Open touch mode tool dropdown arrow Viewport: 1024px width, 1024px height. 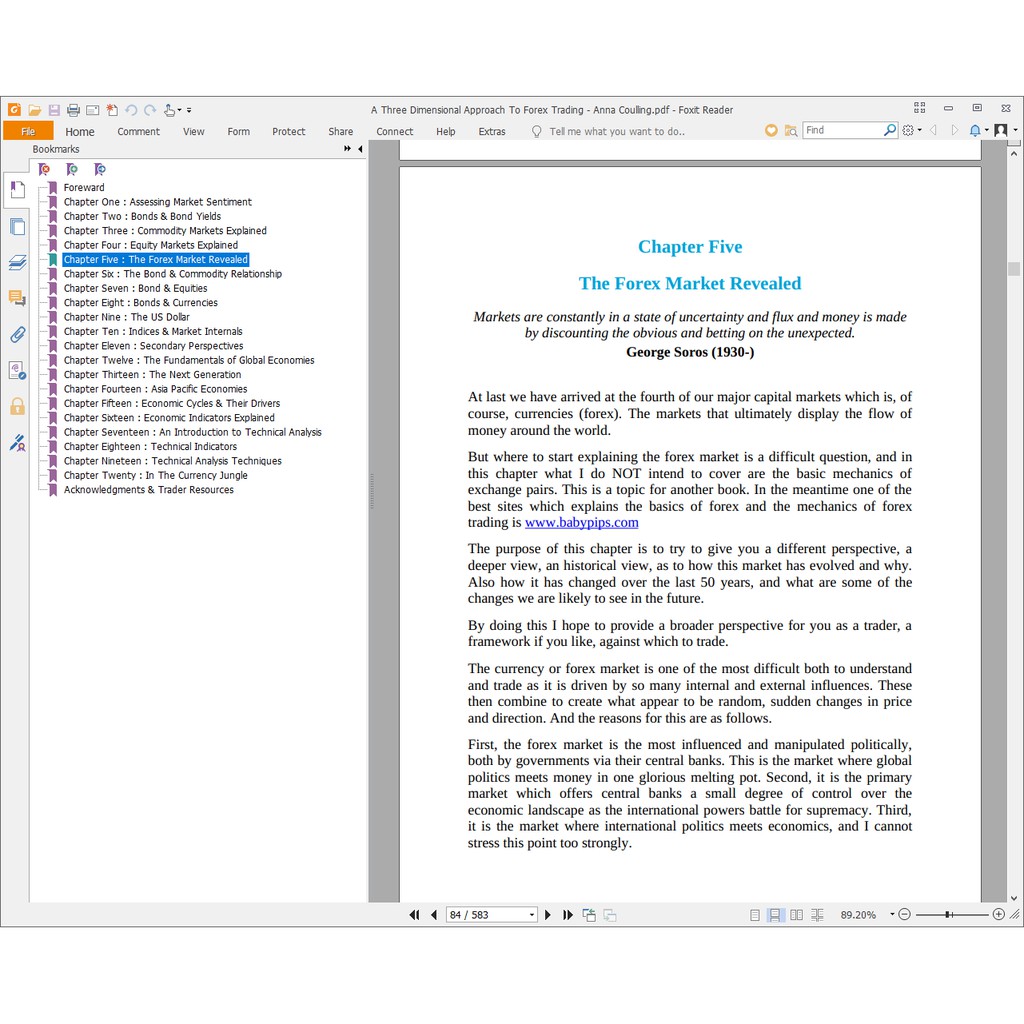coord(180,110)
